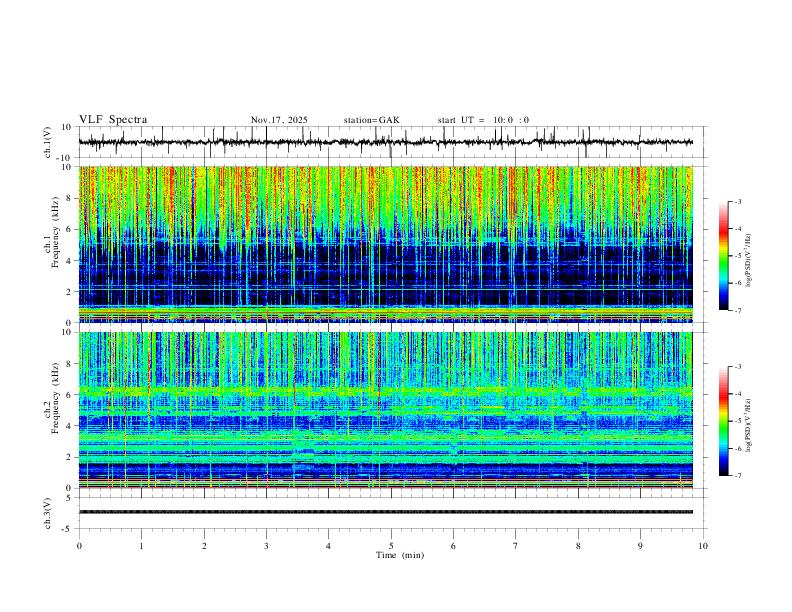Click the "4" kHz tick on ch.1 frequency axis
The width and height of the screenshot is (792, 612).
tap(68, 261)
